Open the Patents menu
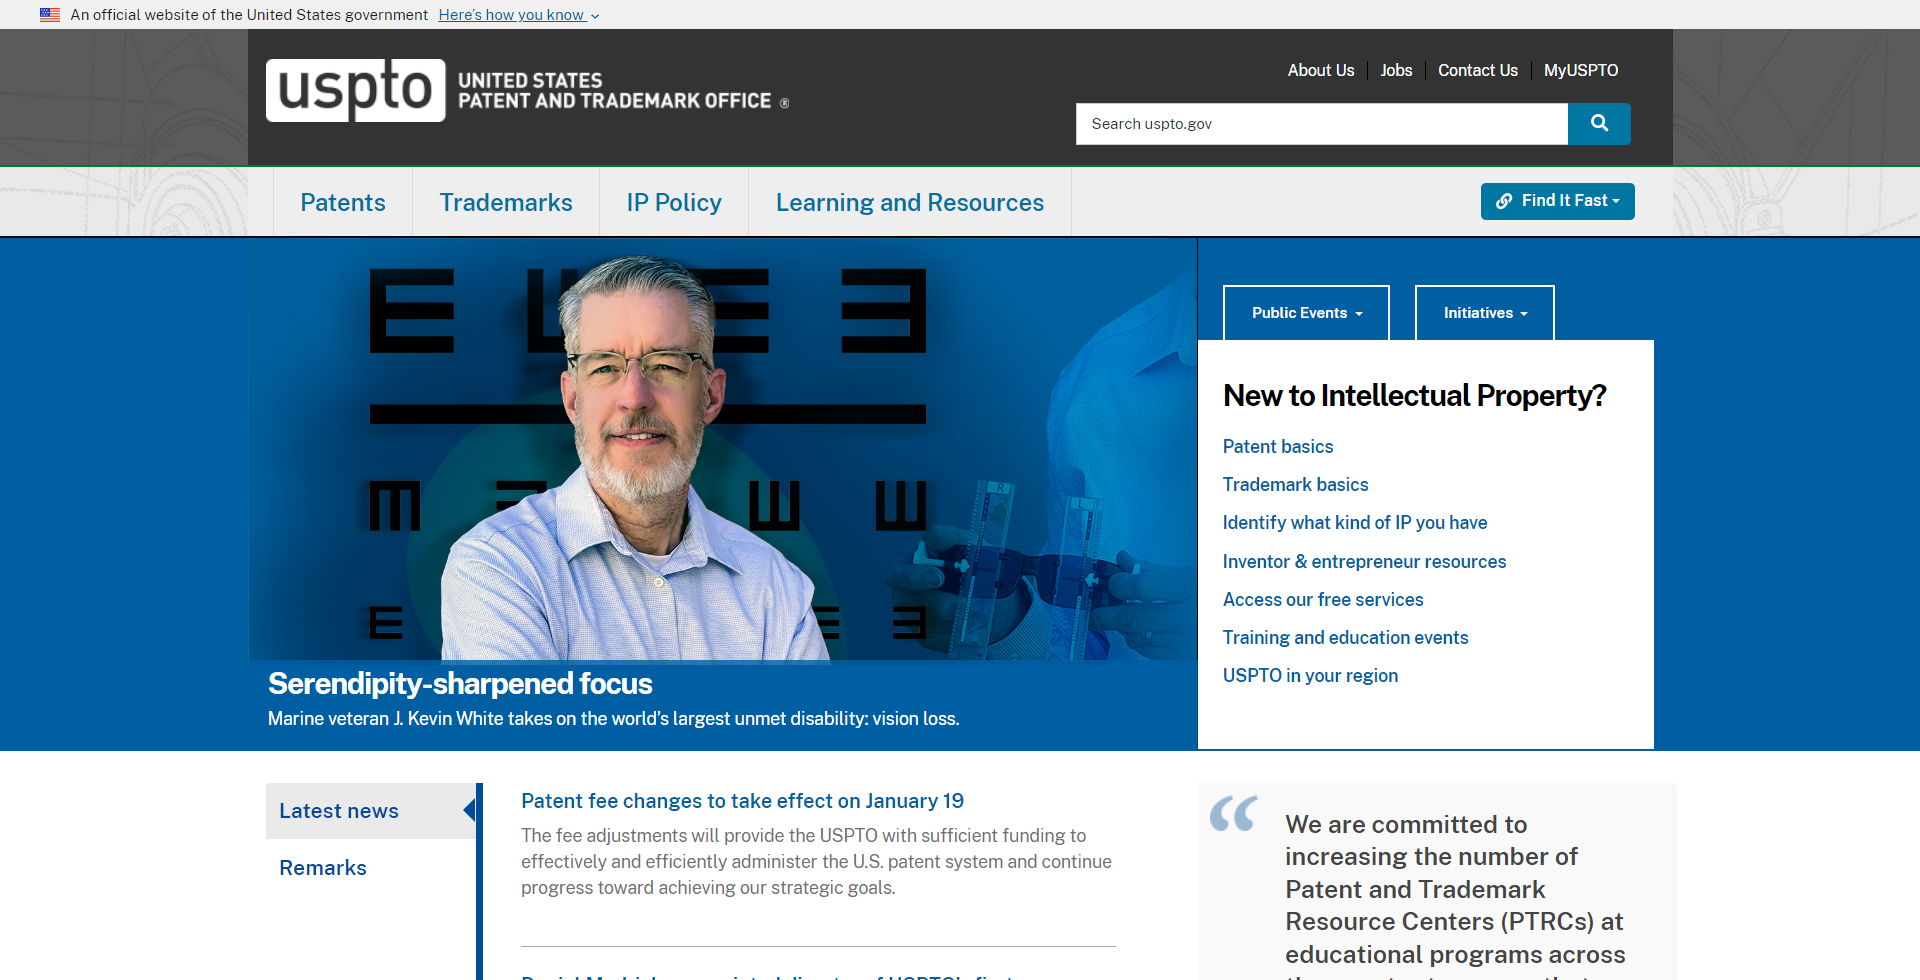The image size is (1920, 980). (x=343, y=203)
